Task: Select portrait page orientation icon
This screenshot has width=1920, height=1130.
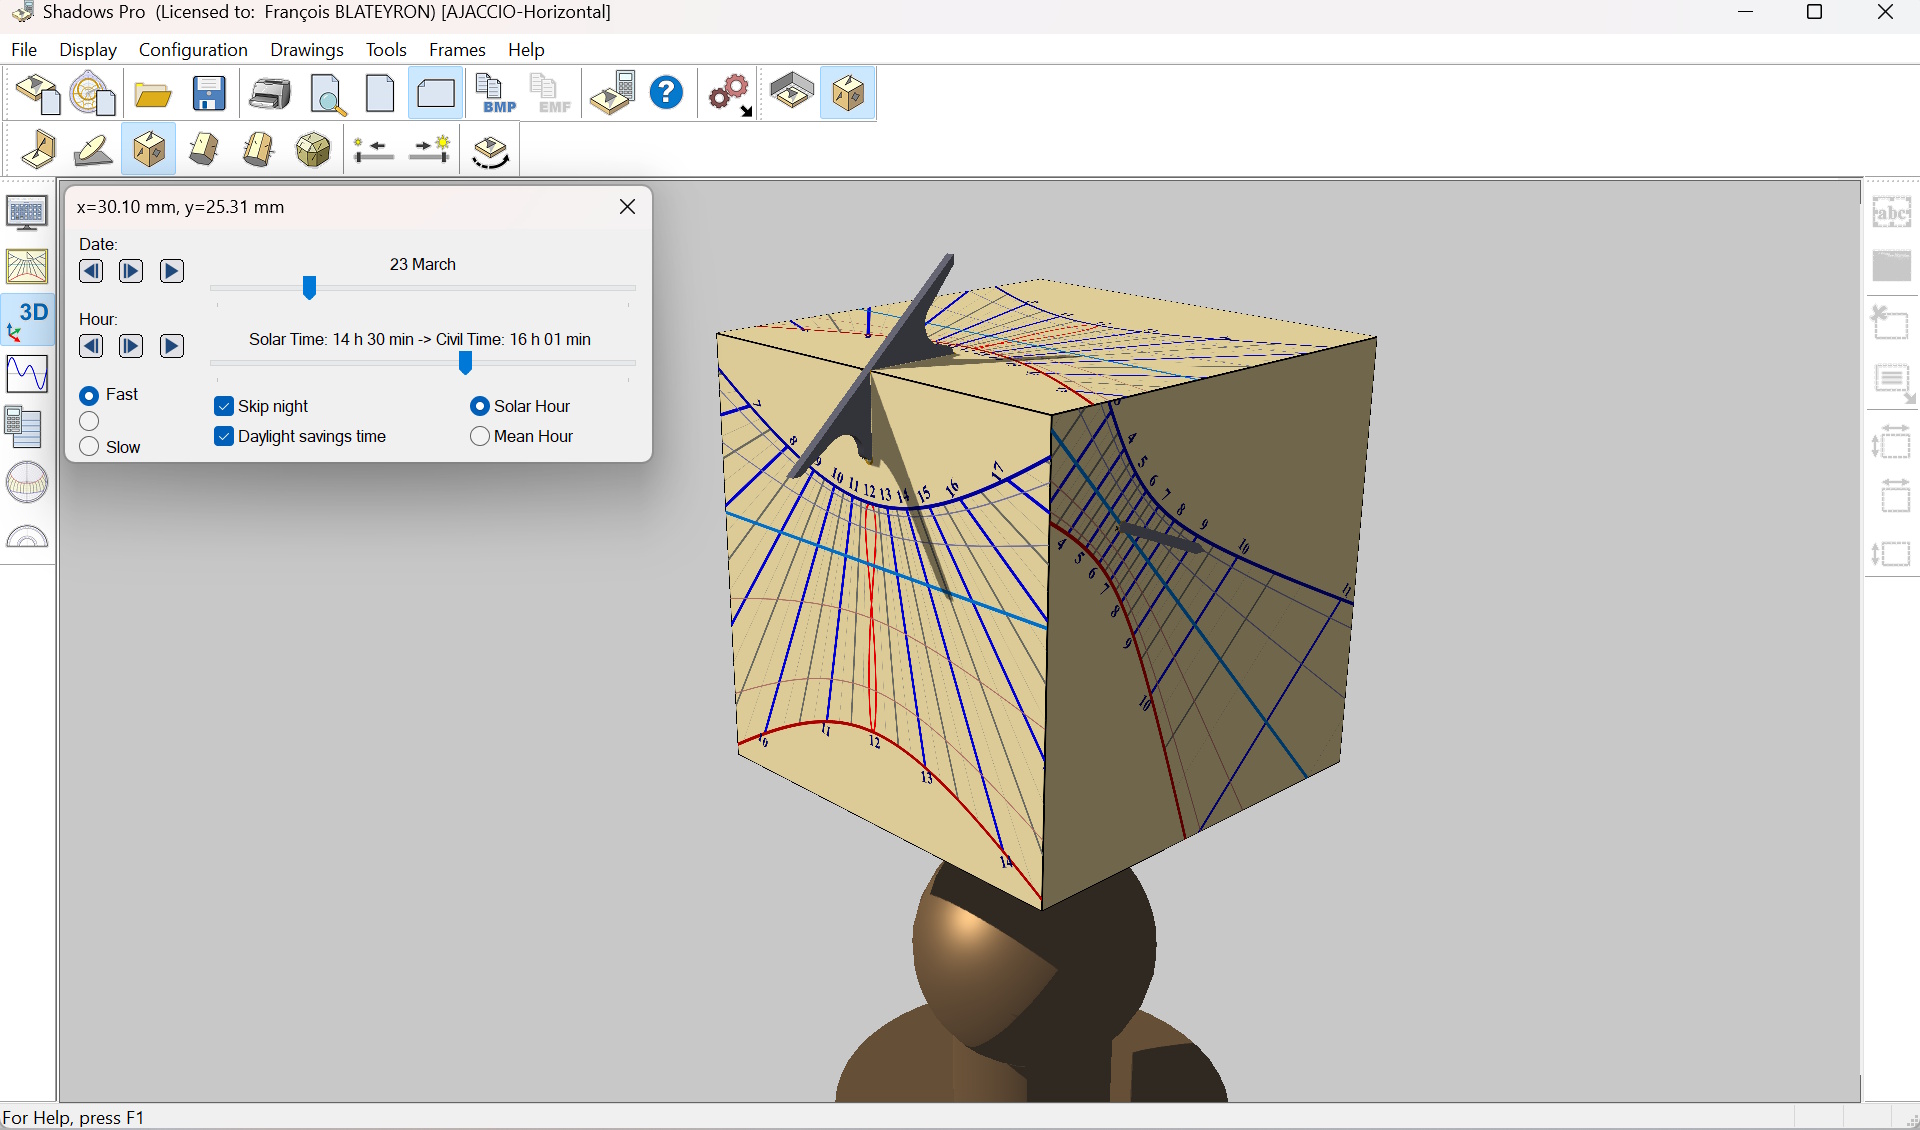Action: click(381, 94)
